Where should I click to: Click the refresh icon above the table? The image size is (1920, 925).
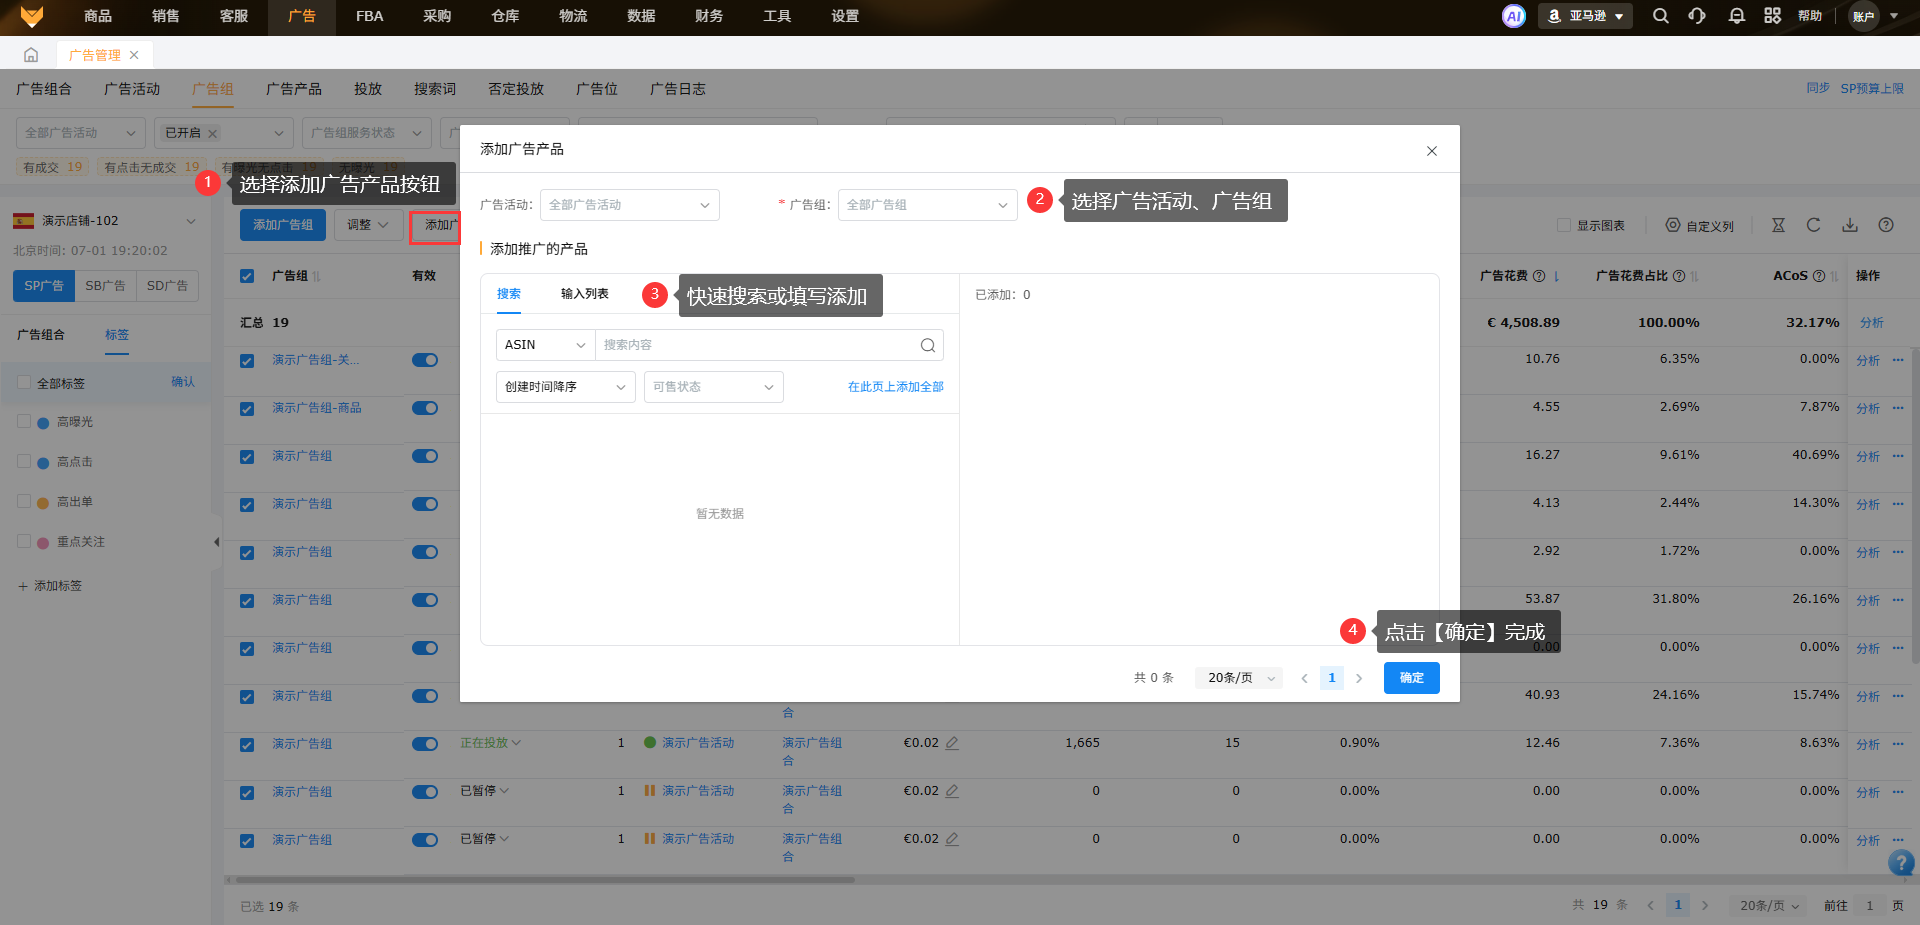(x=1813, y=225)
